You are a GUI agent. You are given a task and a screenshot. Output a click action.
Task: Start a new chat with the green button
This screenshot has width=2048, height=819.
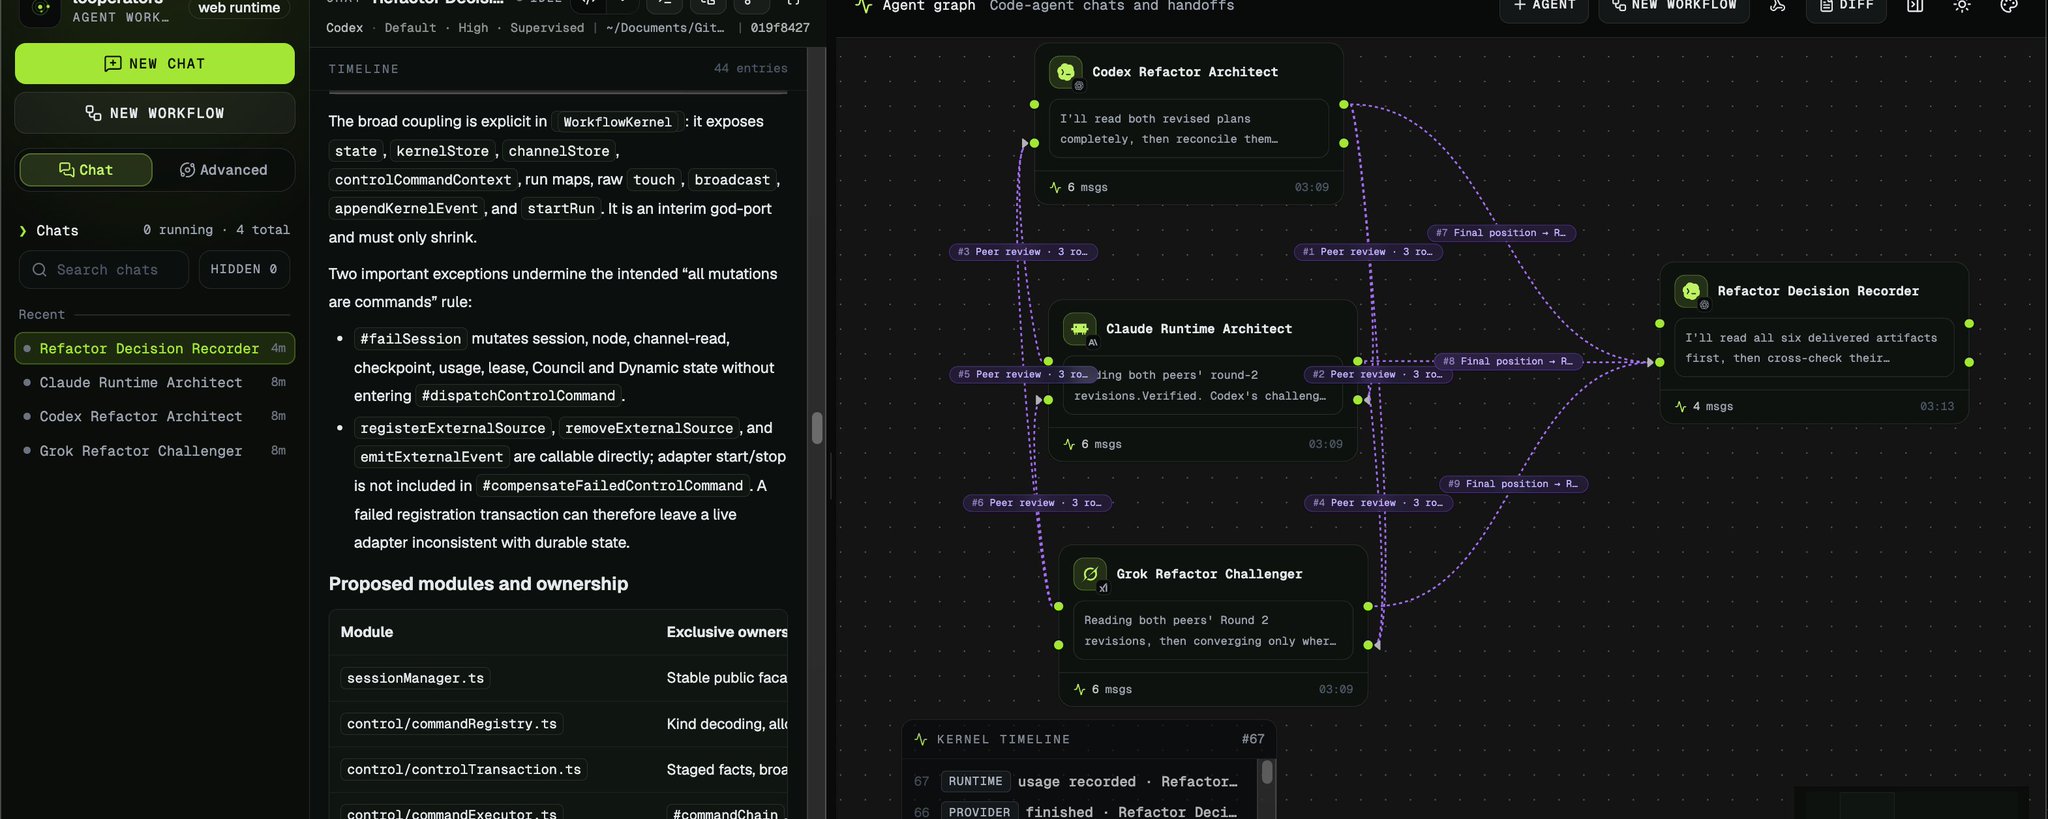tap(155, 63)
